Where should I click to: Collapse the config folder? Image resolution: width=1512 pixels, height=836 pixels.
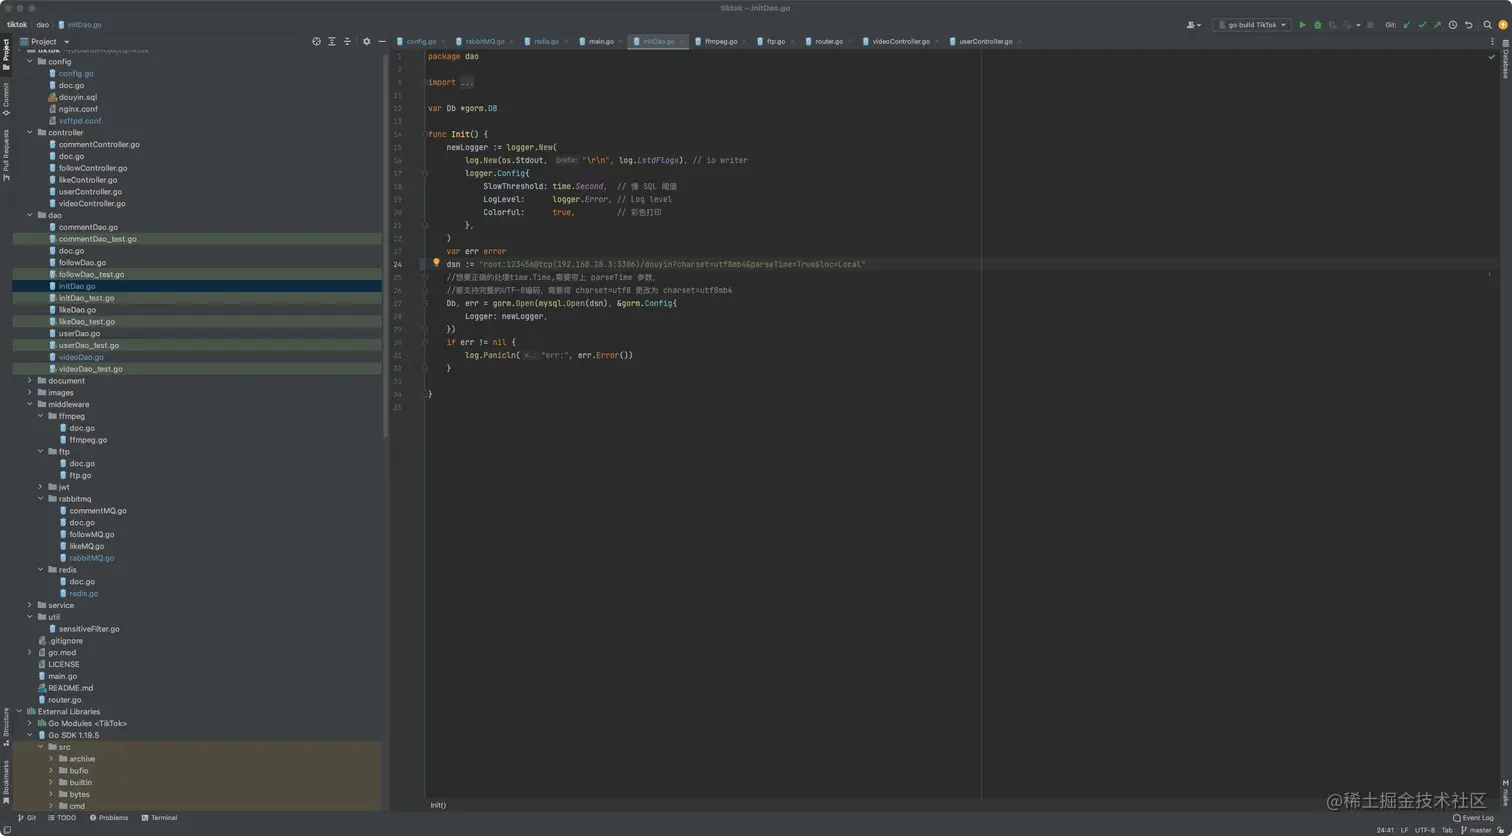coord(29,62)
